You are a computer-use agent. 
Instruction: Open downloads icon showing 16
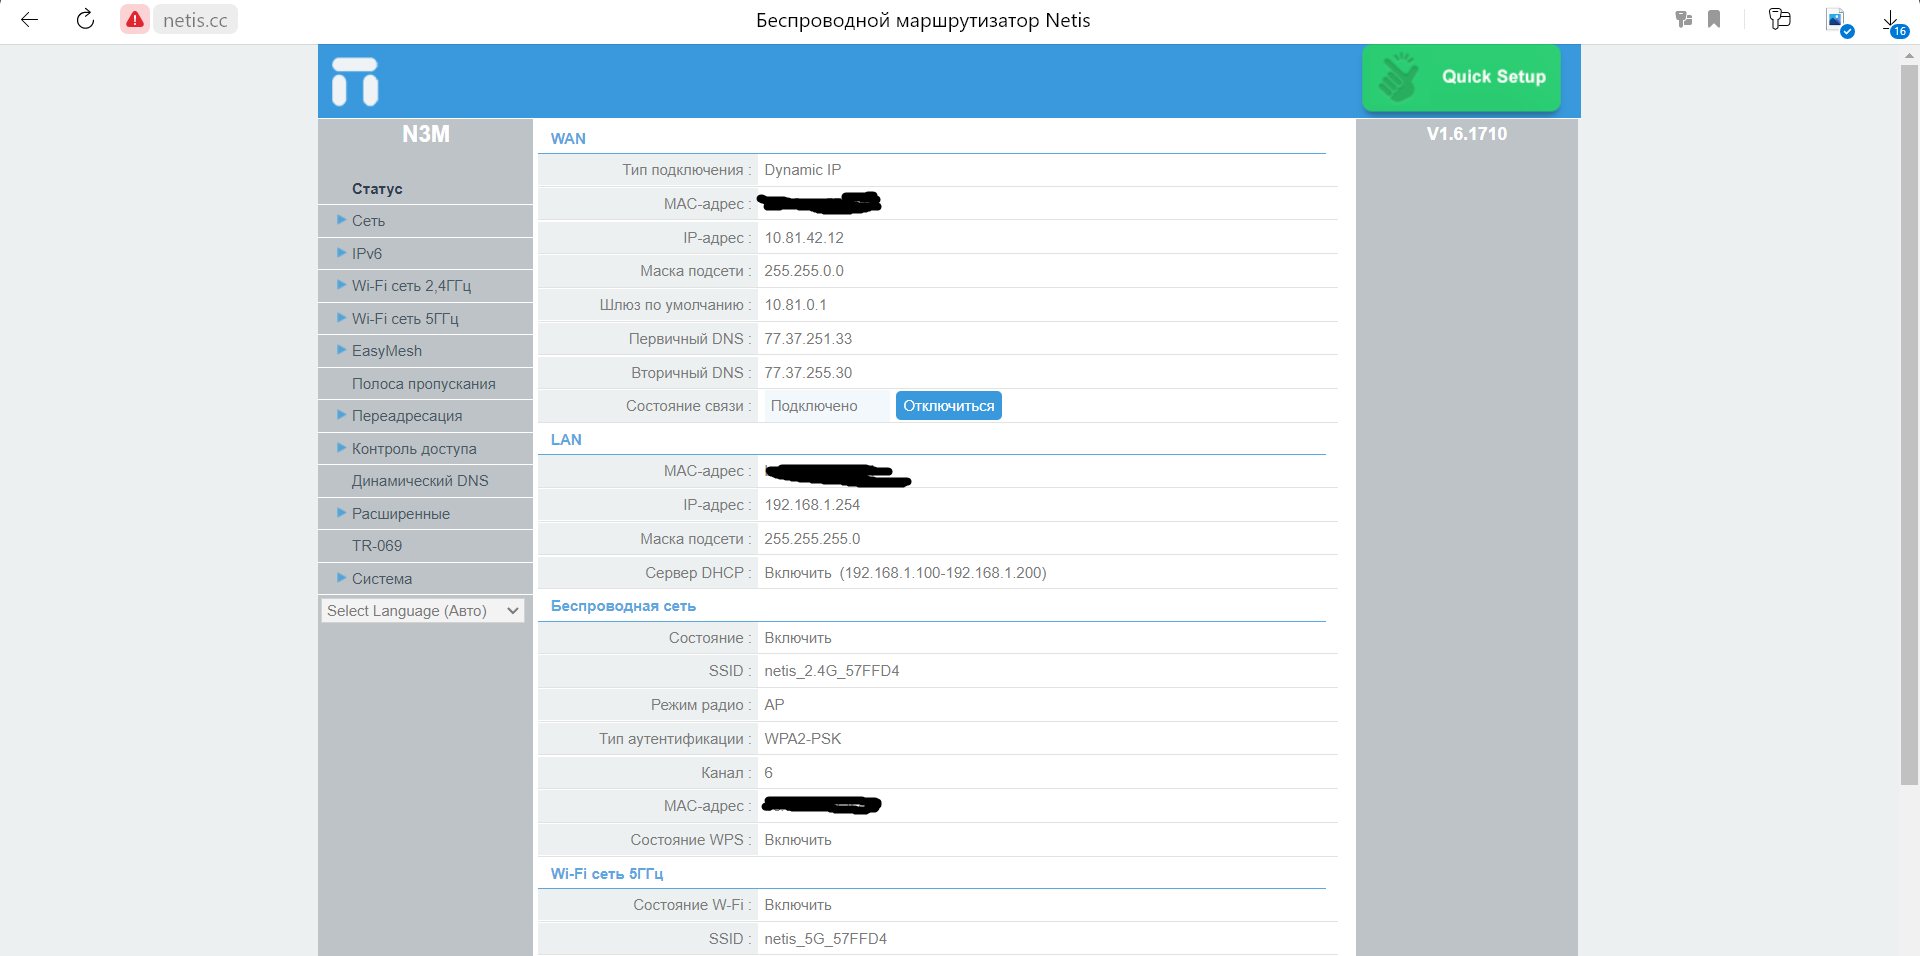(x=1894, y=23)
